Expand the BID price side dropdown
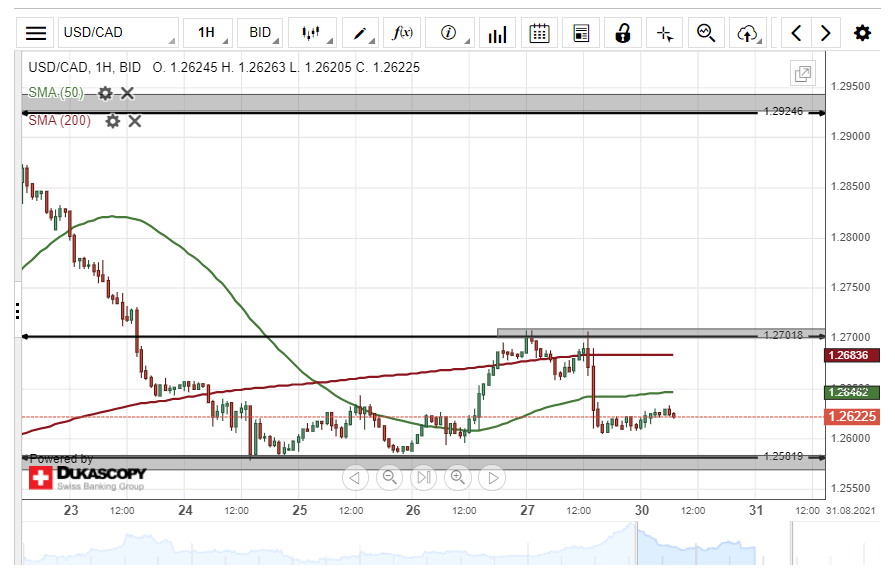 261,33
